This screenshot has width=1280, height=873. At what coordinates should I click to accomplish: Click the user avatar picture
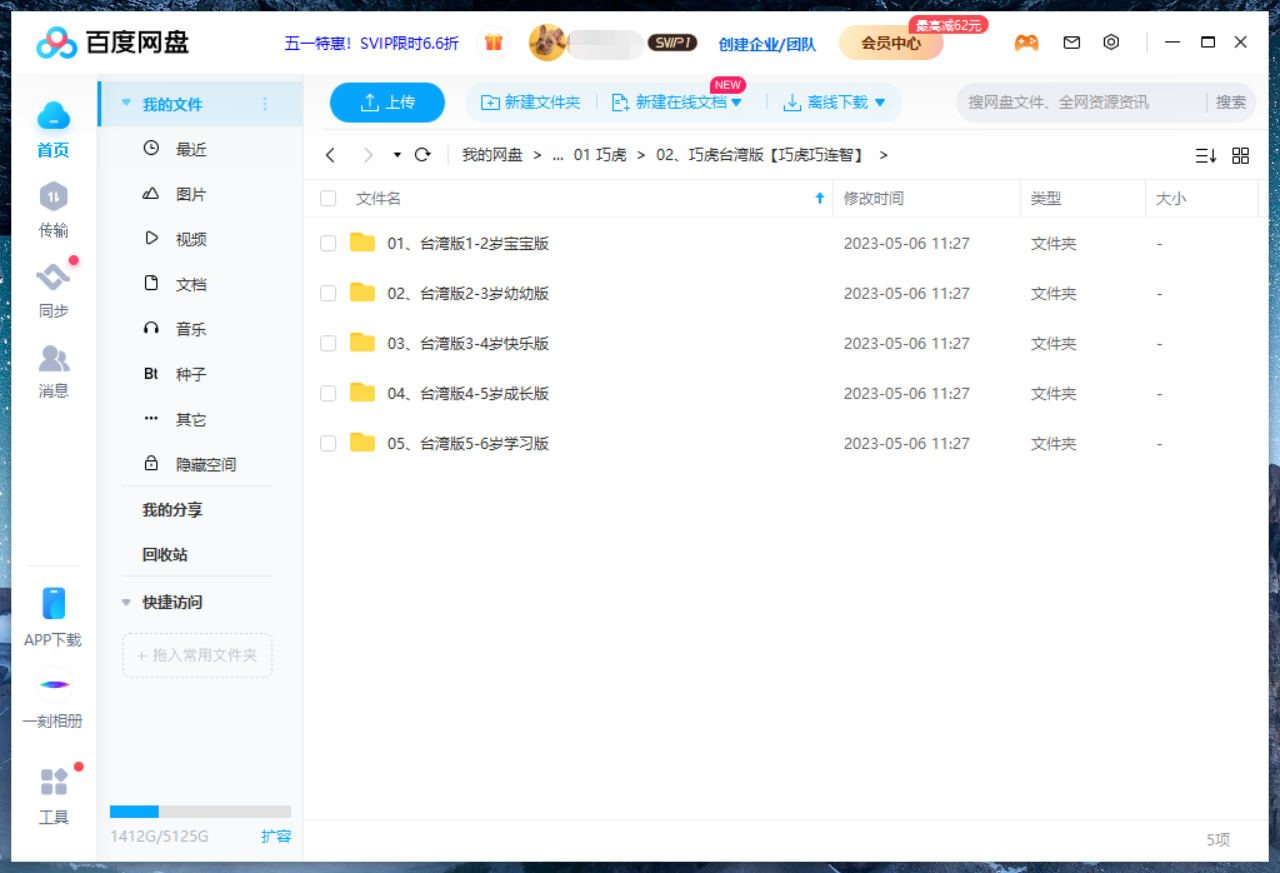(547, 43)
